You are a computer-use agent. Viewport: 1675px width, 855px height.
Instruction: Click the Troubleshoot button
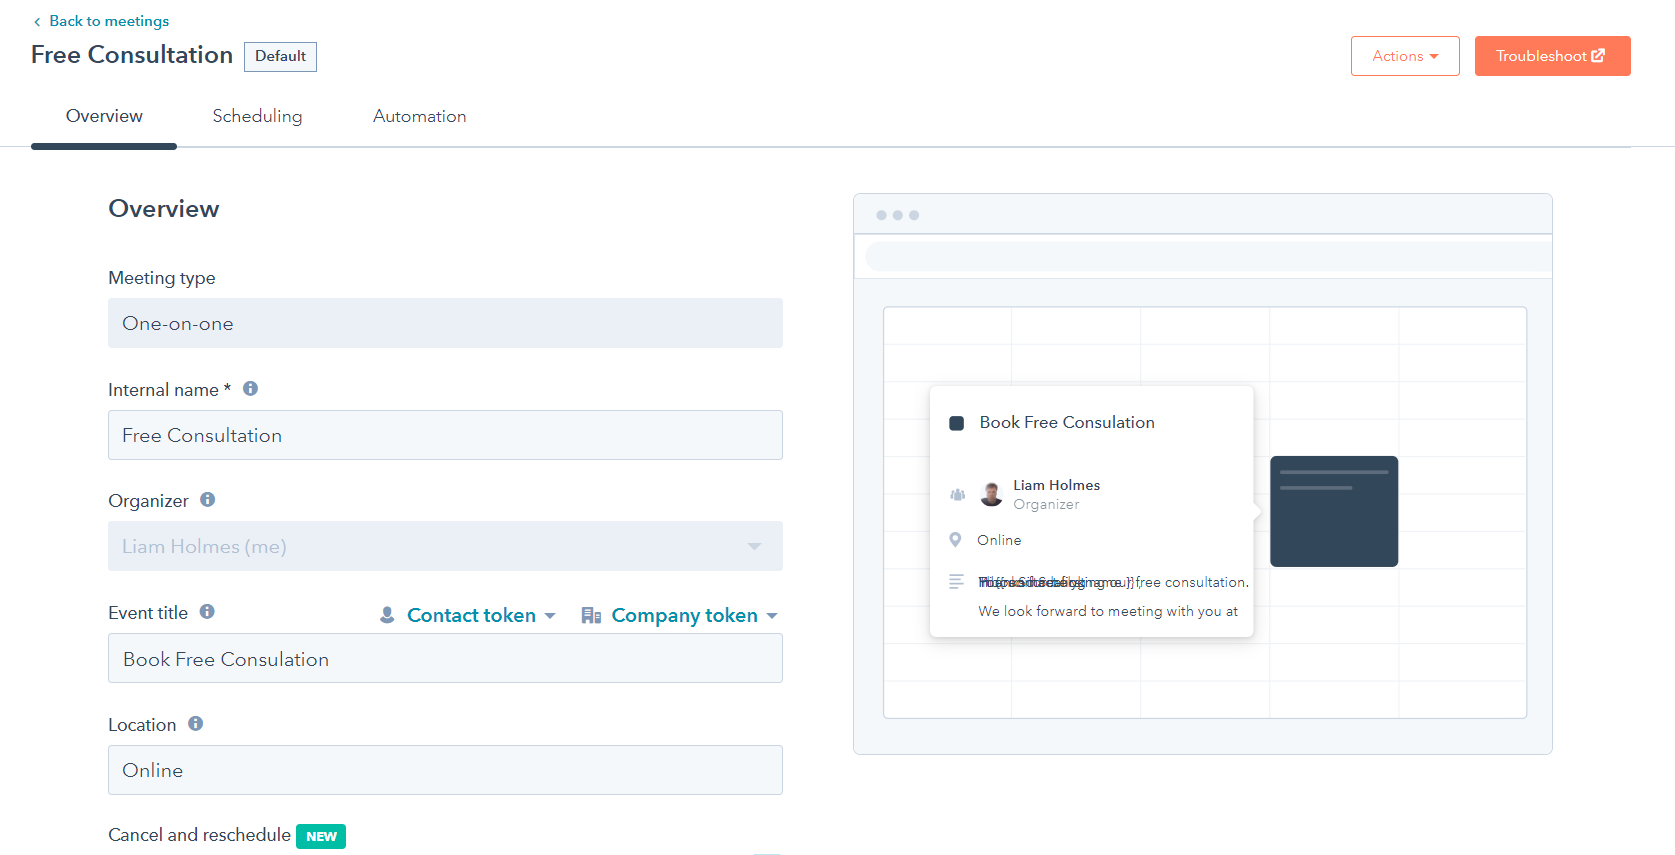tap(1552, 56)
